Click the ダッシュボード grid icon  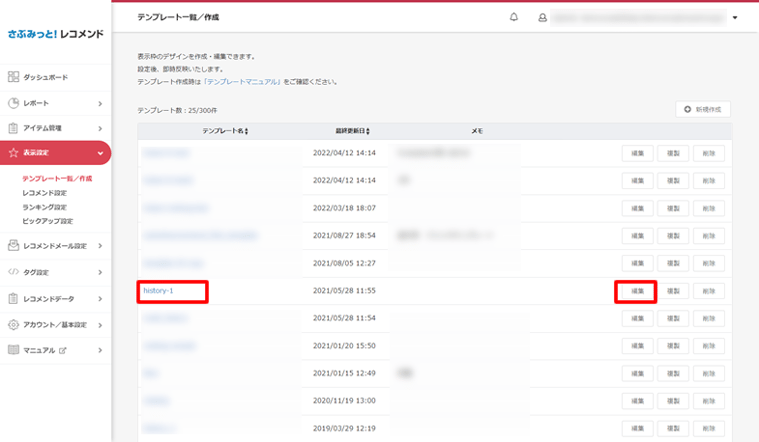coord(13,77)
